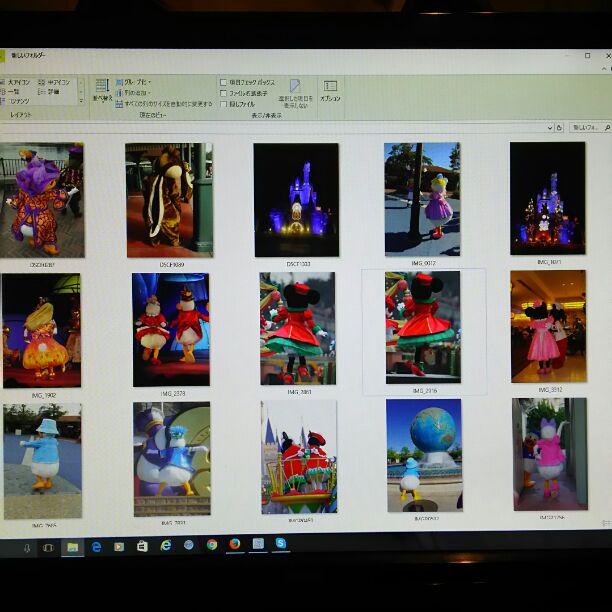Select the IMG_2861 Minnie red dress thumbnail

(297, 329)
